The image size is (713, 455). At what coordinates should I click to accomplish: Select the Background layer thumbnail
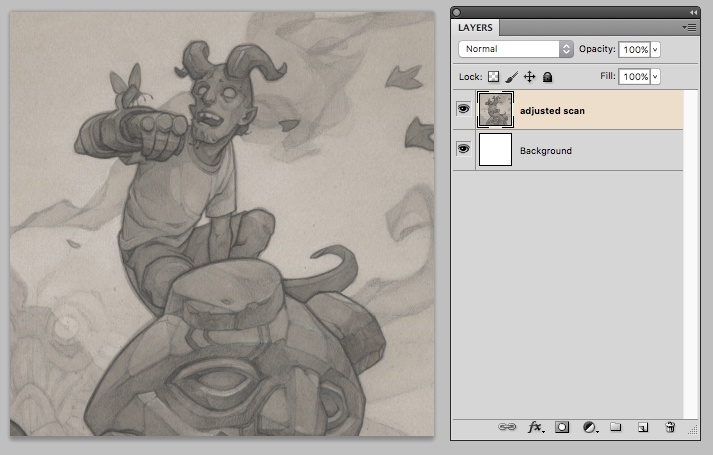[495, 150]
